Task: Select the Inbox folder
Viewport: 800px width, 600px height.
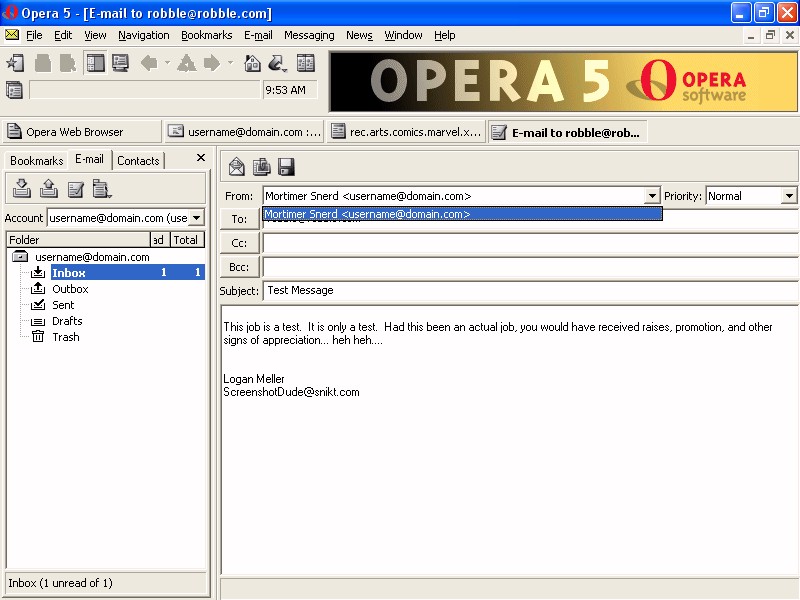Action: (x=128, y=272)
